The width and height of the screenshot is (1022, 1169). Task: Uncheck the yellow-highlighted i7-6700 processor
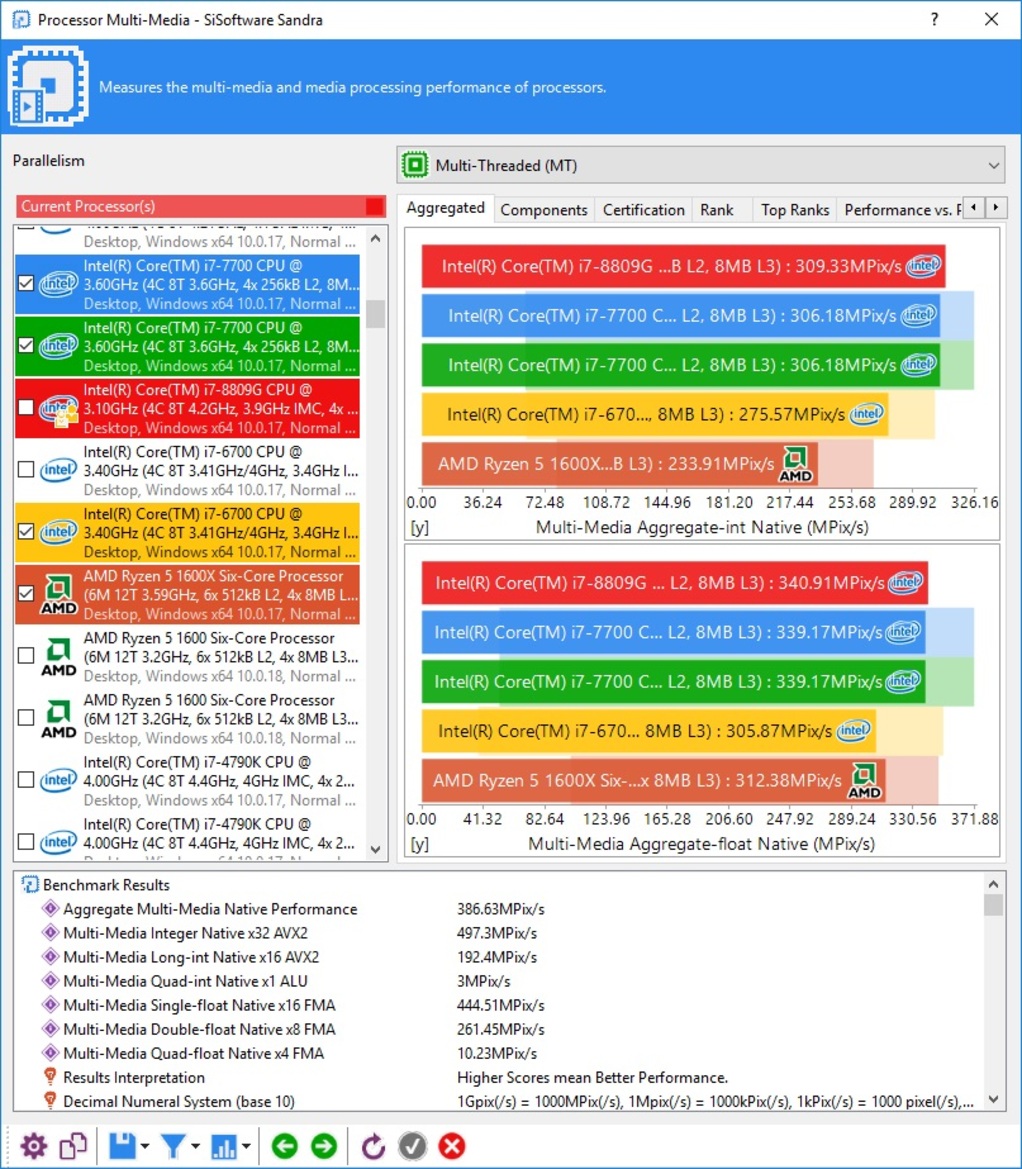(x=26, y=532)
